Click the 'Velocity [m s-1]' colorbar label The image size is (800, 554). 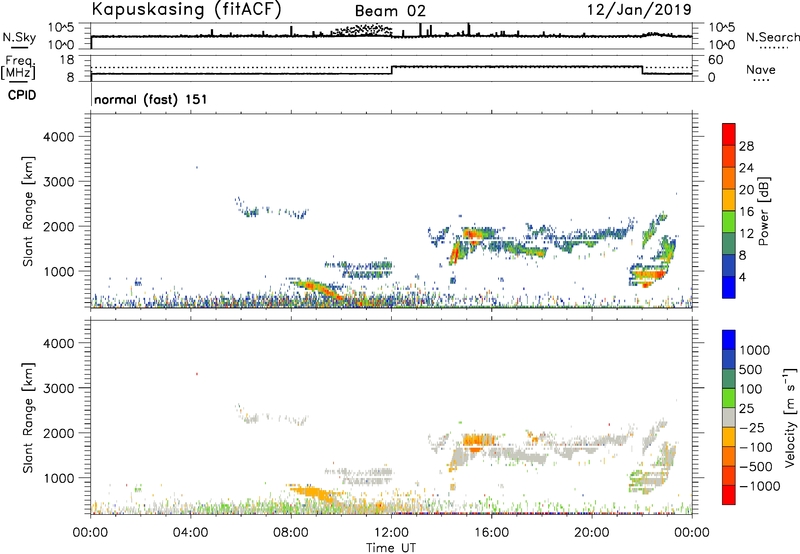tap(790, 417)
